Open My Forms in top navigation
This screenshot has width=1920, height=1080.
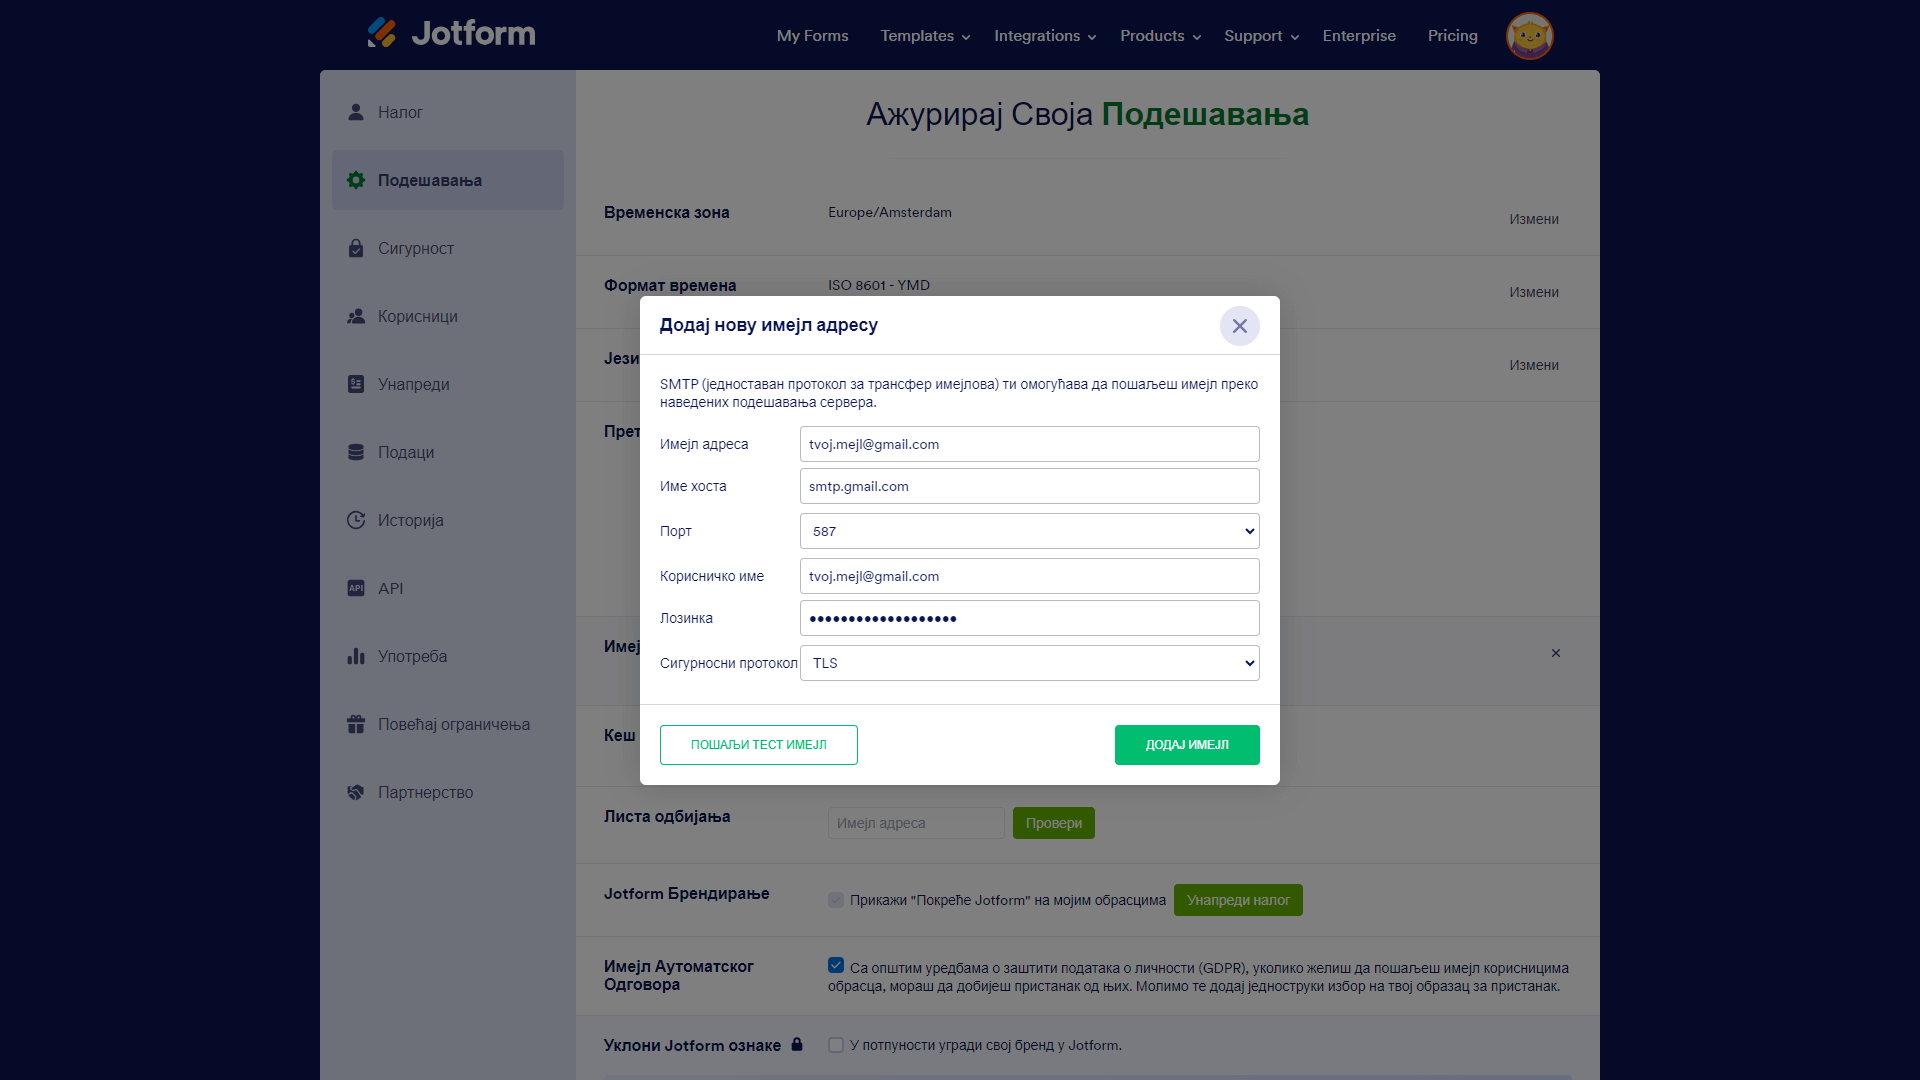[x=812, y=36]
